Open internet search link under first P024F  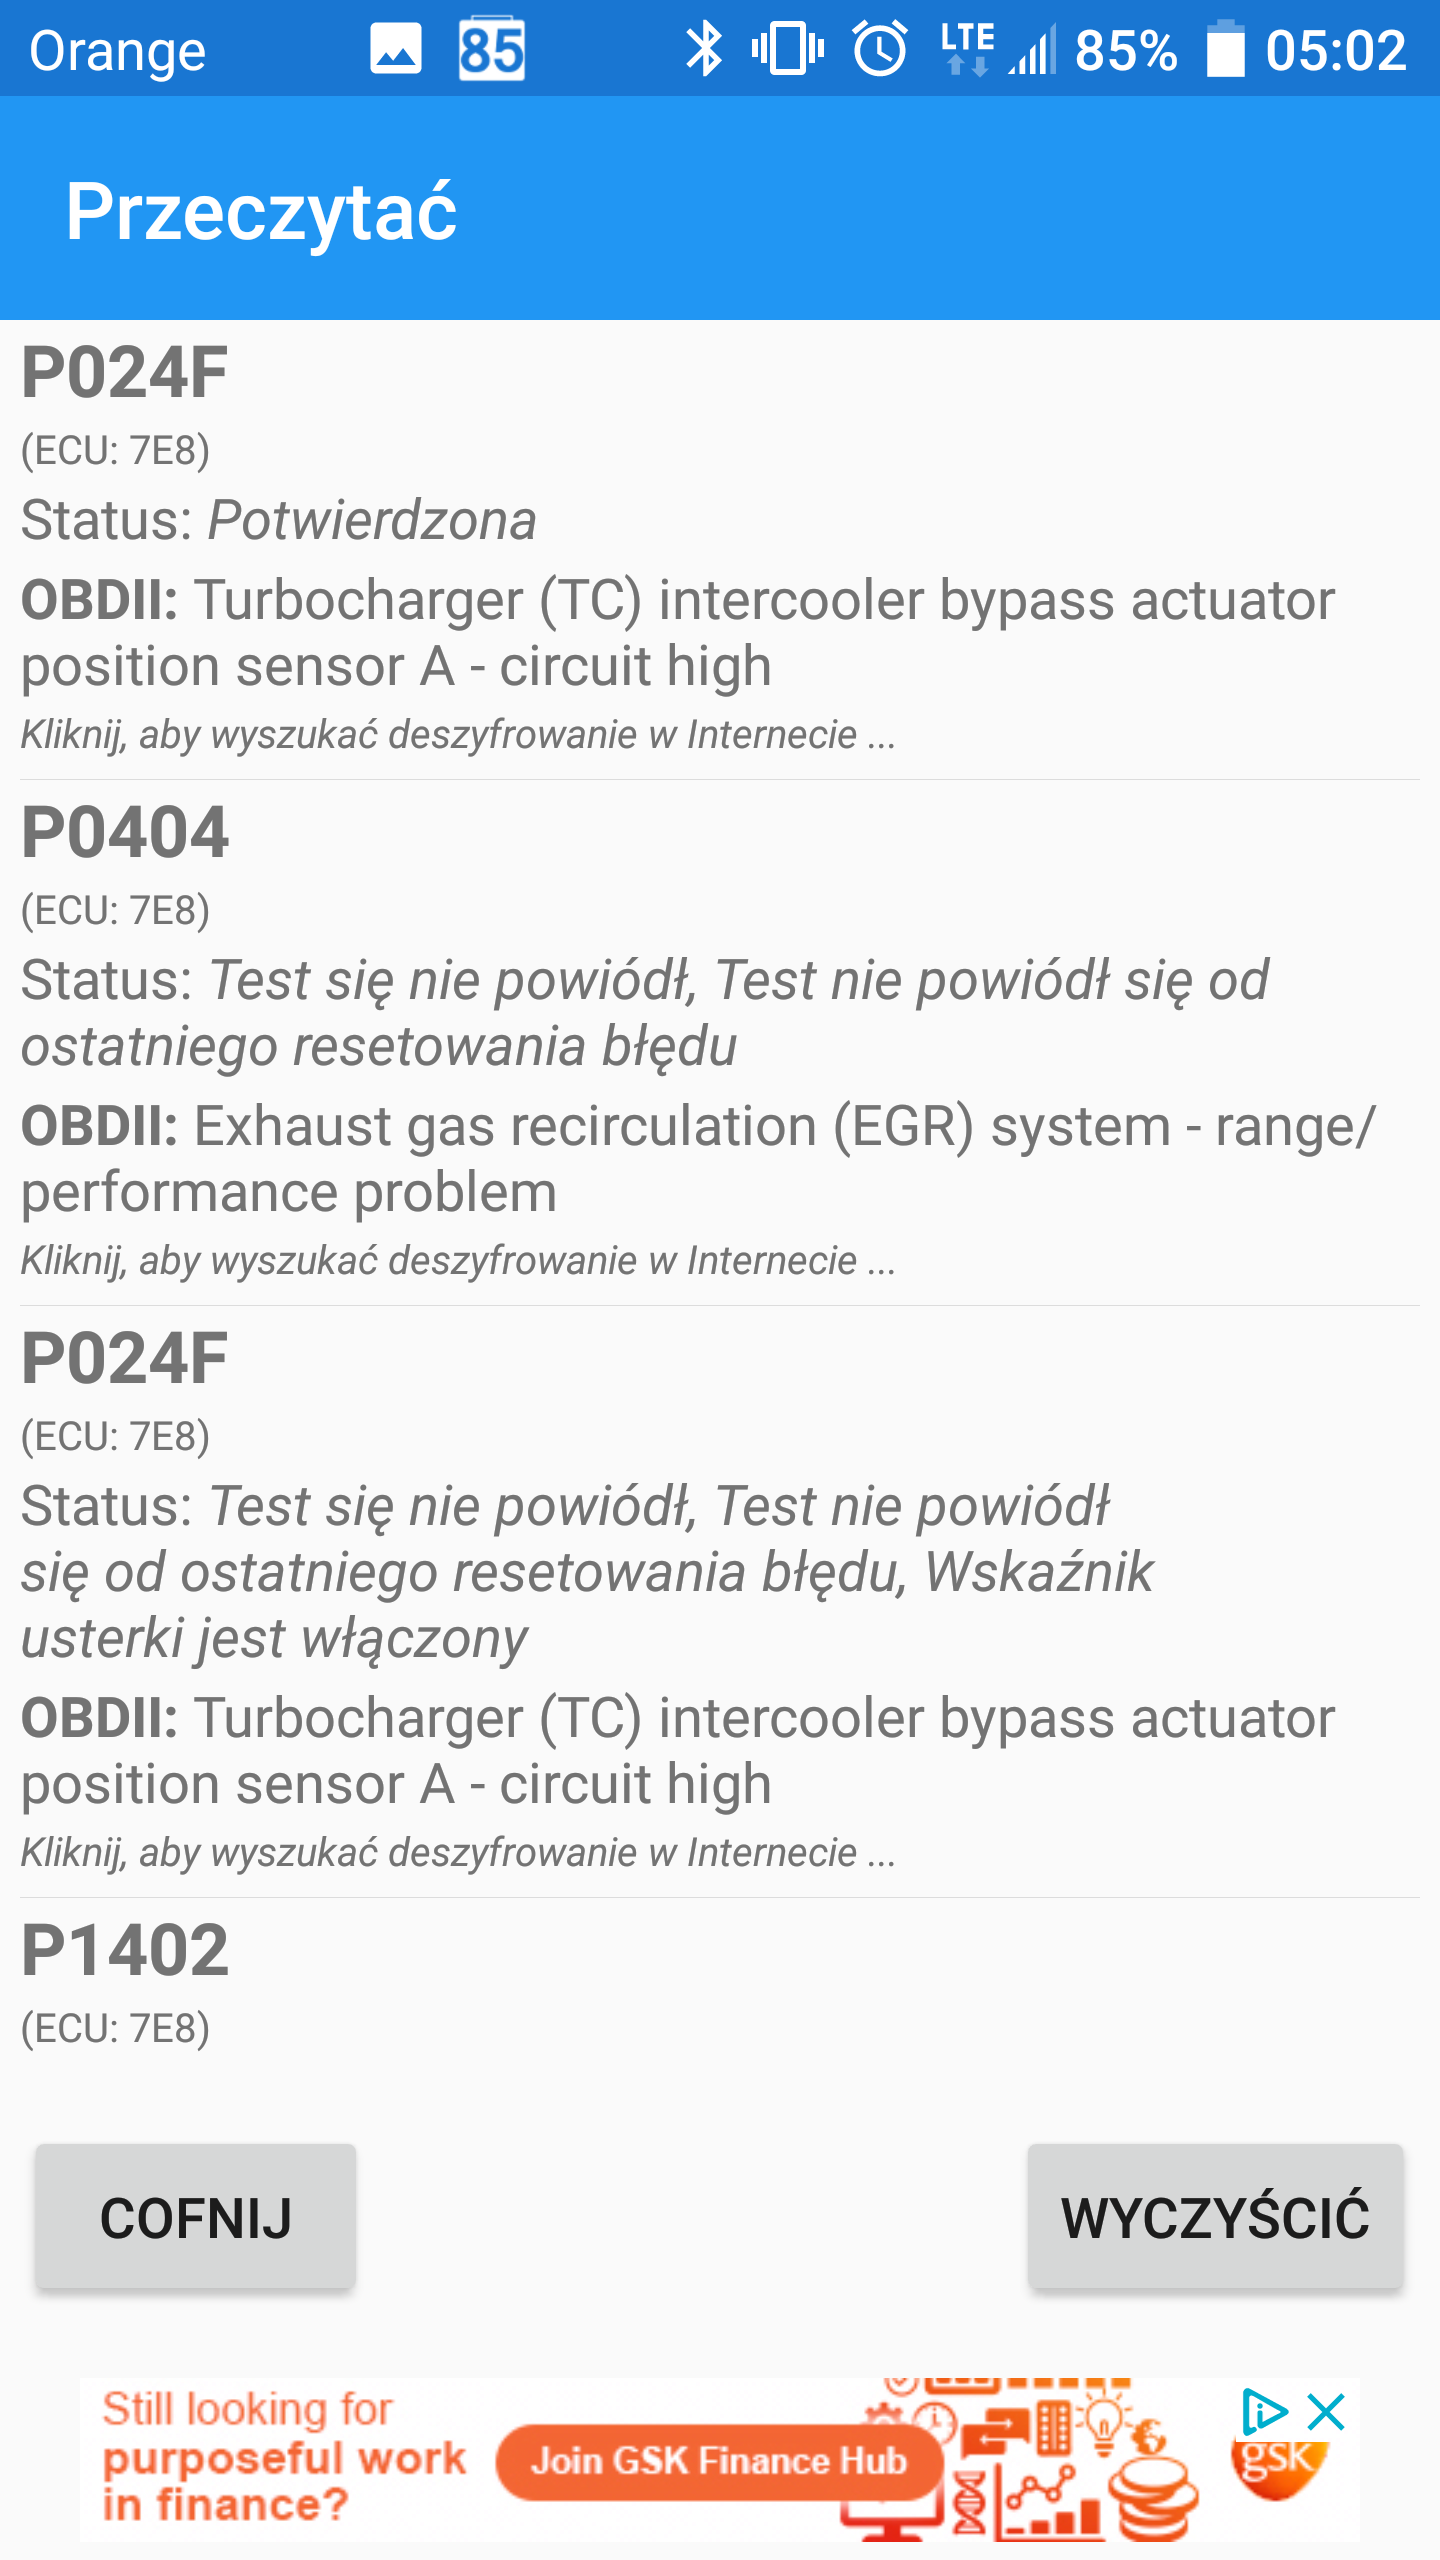458,735
